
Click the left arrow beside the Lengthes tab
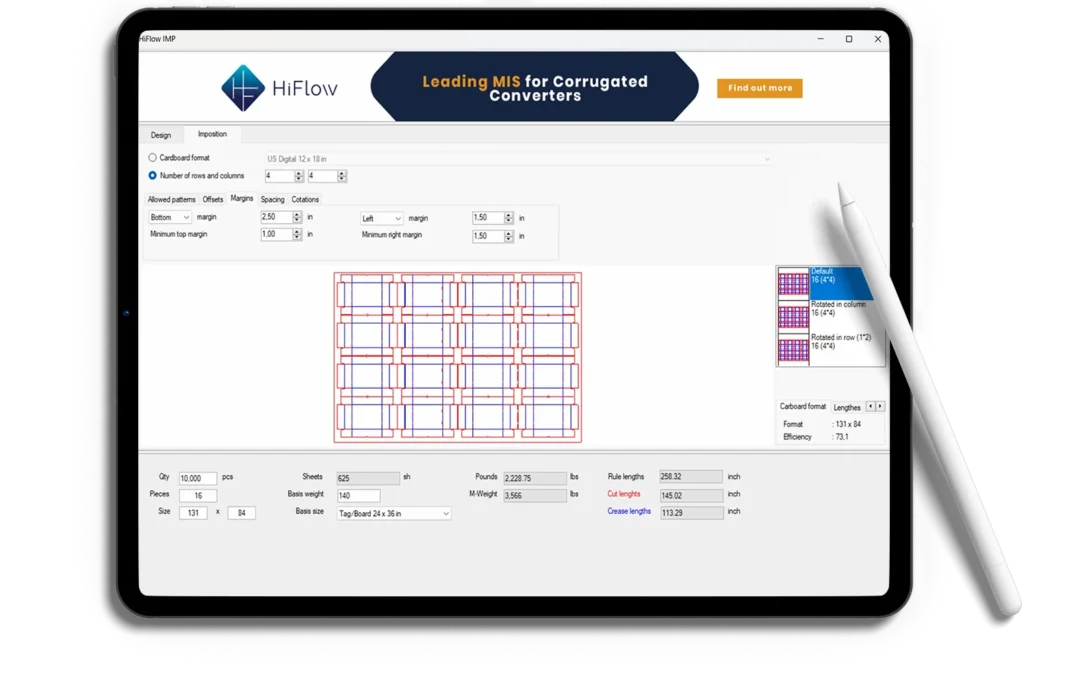coord(870,406)
